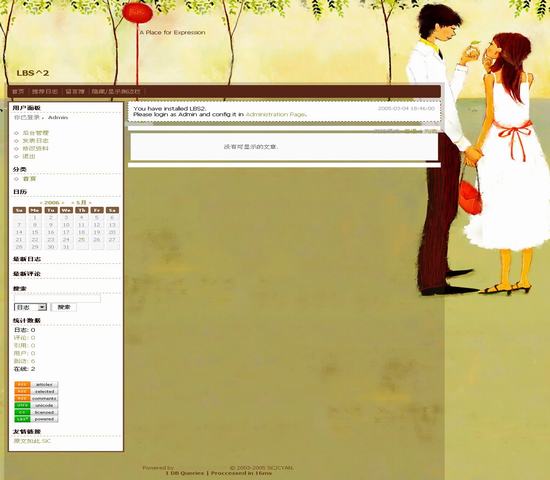Click the 统计数据 heading
The height and width of the screenshot is (480, 550).
pos(27,320)
